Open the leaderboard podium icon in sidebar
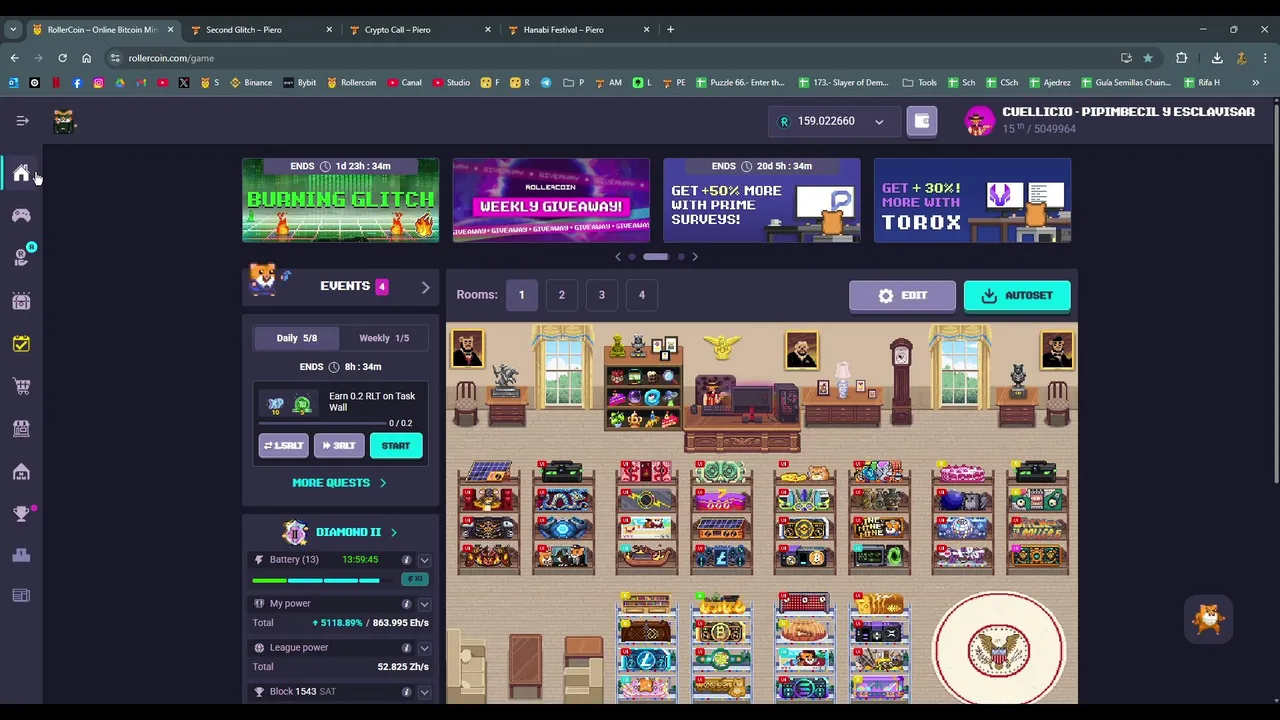1280x720 pixels. coord(21,555)
